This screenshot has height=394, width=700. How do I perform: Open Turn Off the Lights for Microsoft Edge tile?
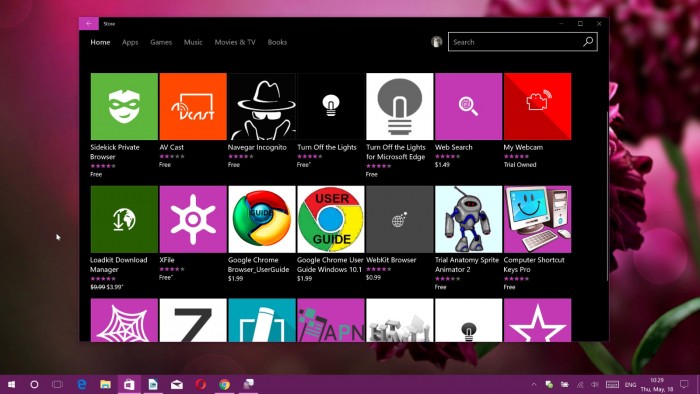(x=400, y=106)
